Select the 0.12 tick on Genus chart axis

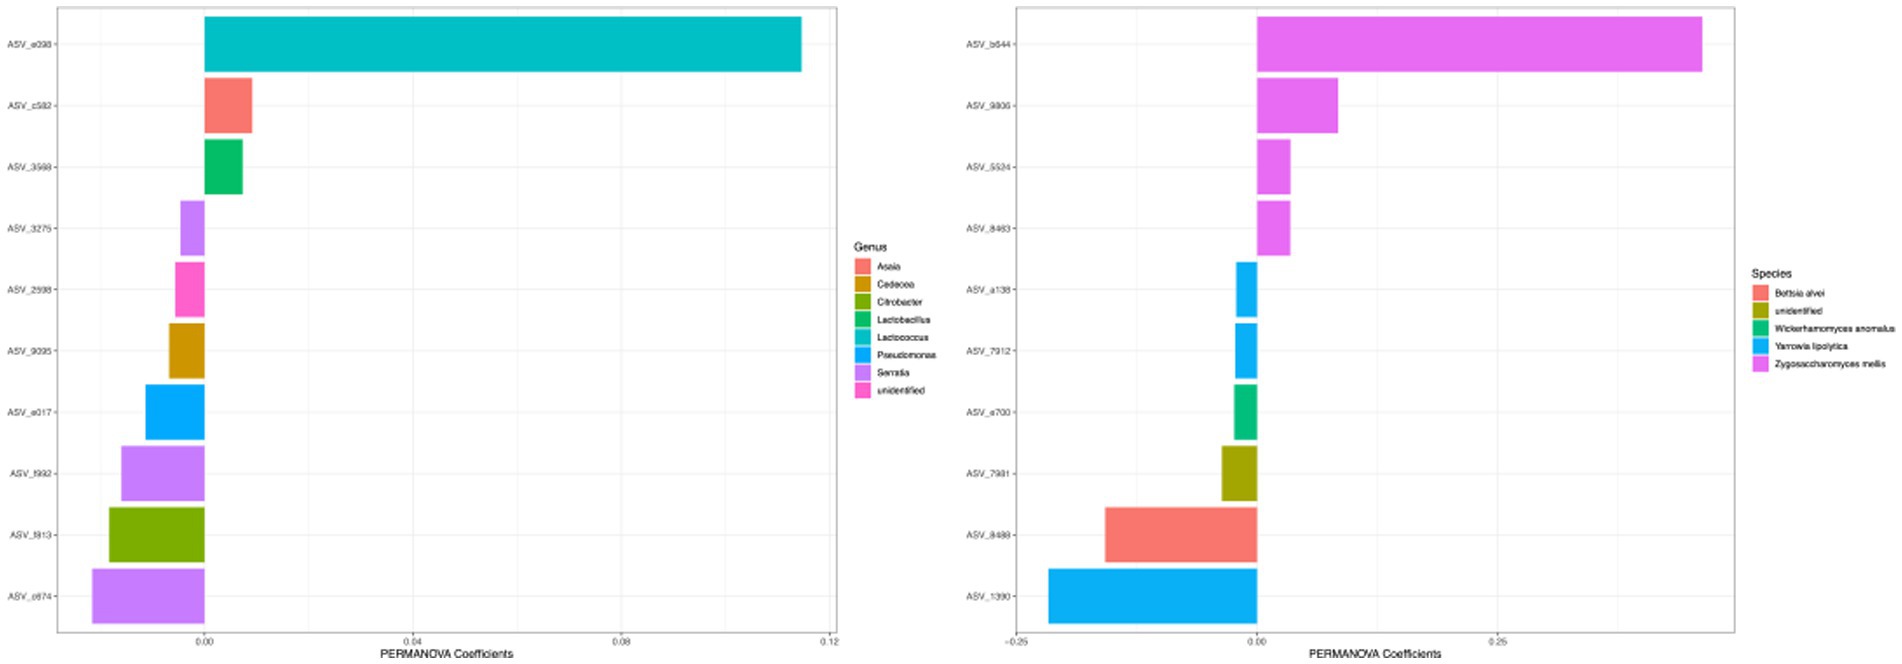click(x=828, y=641)
